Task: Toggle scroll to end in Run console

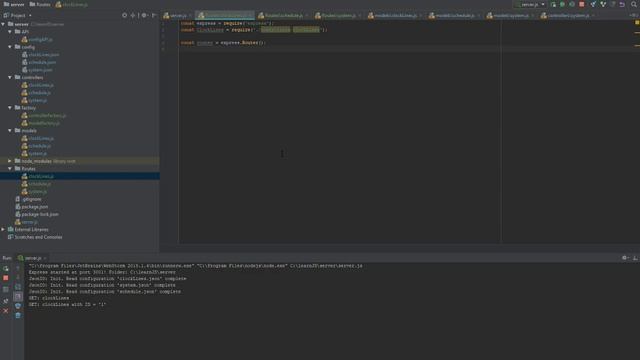Action: click(x=18, y=296)
